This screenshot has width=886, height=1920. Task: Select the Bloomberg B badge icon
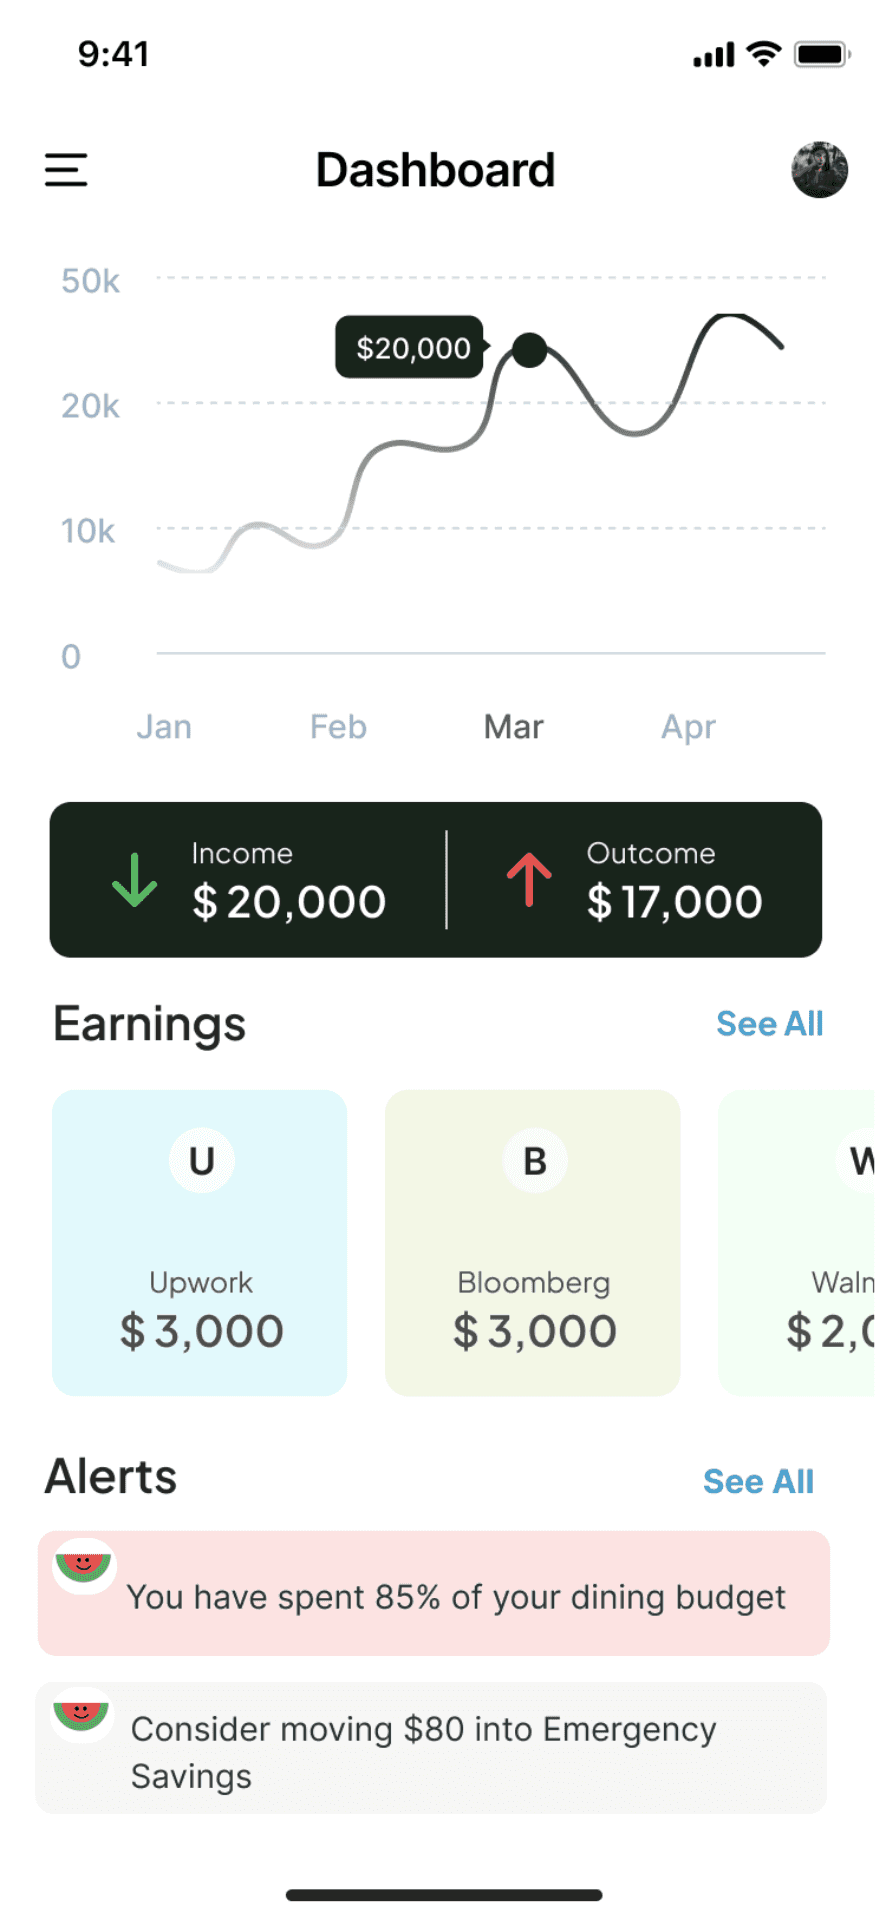point(535,1160)
